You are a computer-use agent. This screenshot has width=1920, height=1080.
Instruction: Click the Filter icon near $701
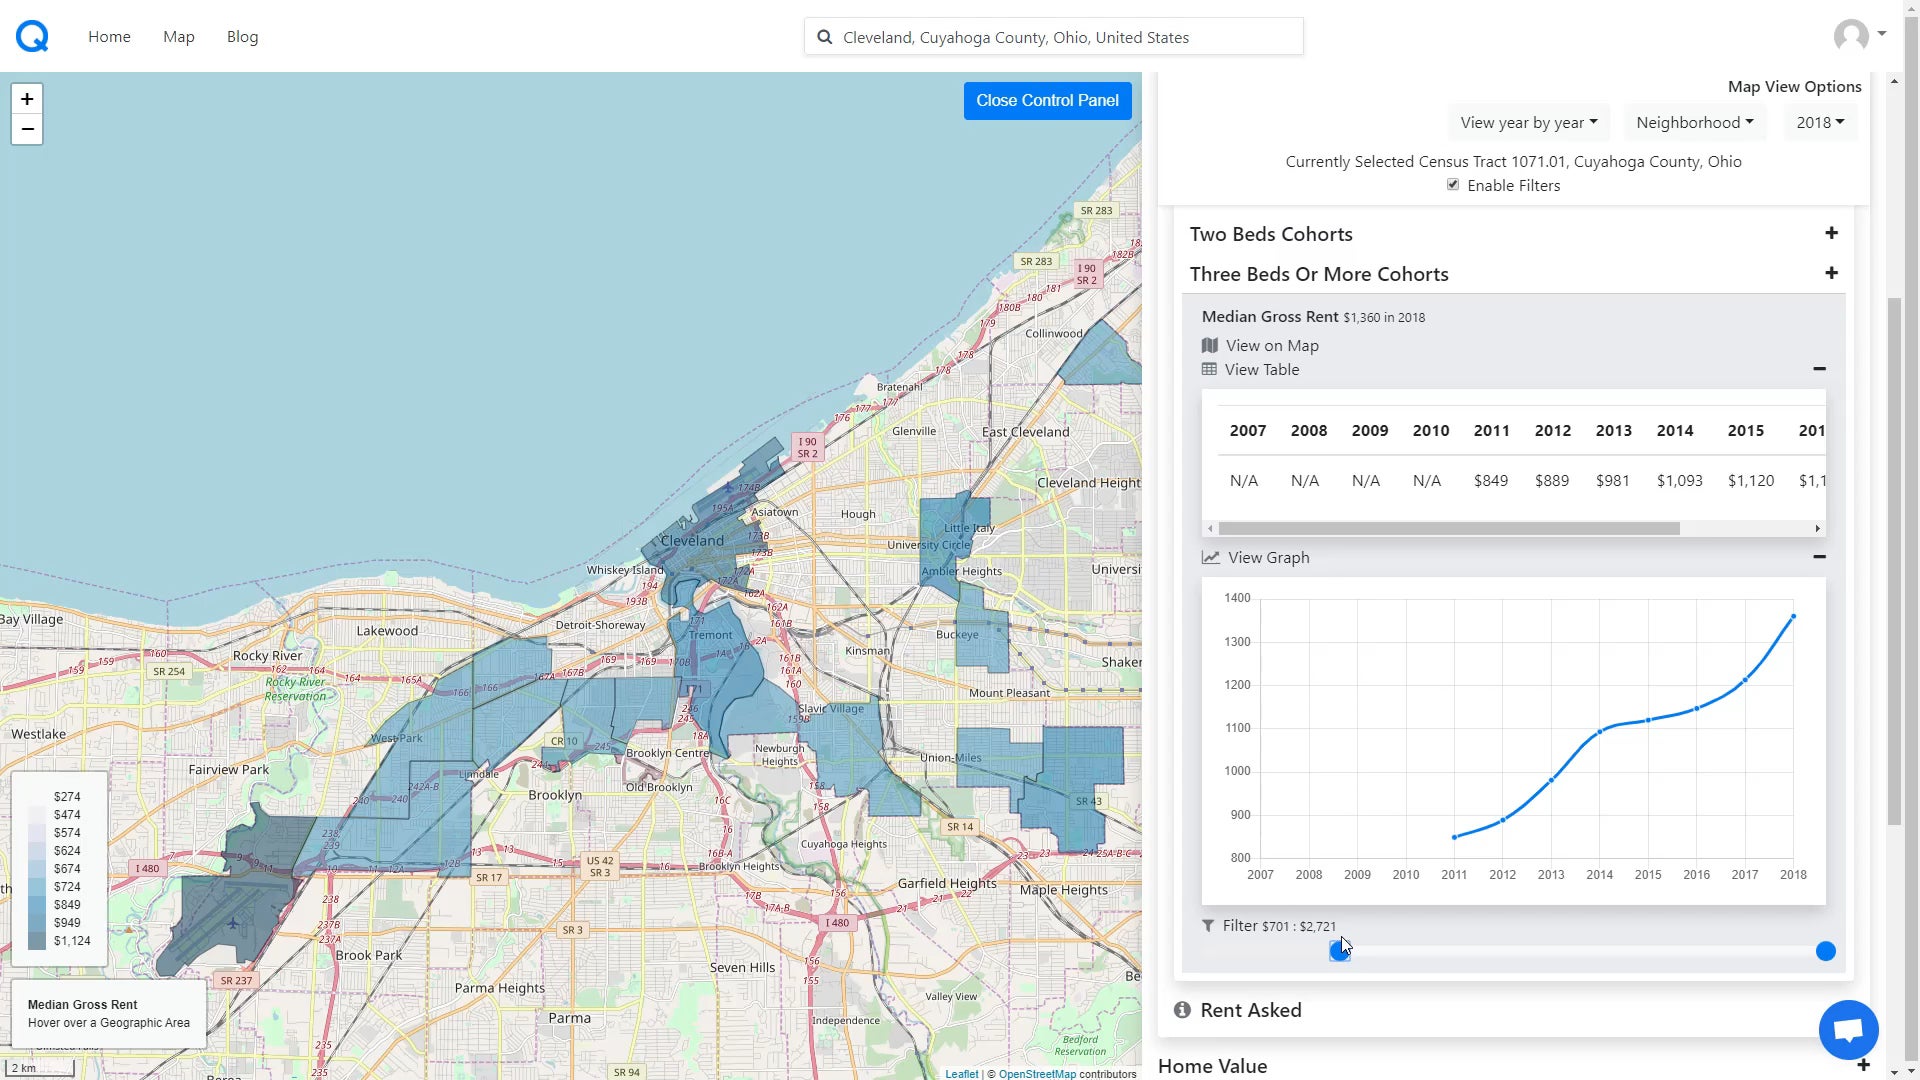pos(1208,926)
